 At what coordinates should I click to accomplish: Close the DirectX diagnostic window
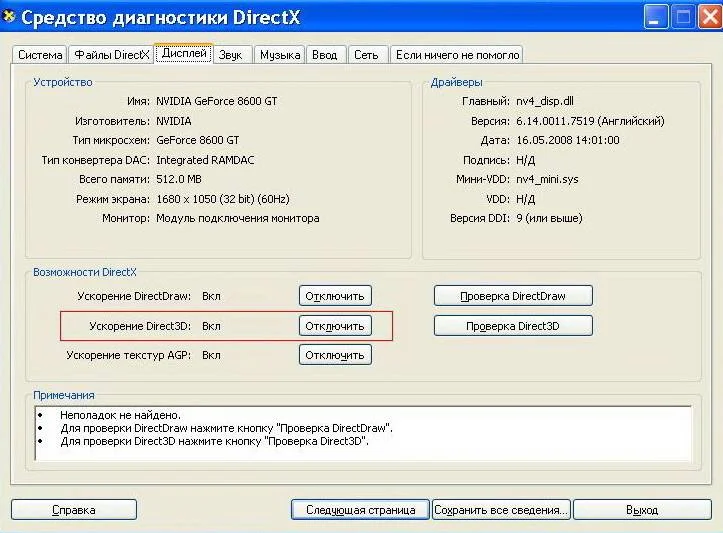pos(710,17)
